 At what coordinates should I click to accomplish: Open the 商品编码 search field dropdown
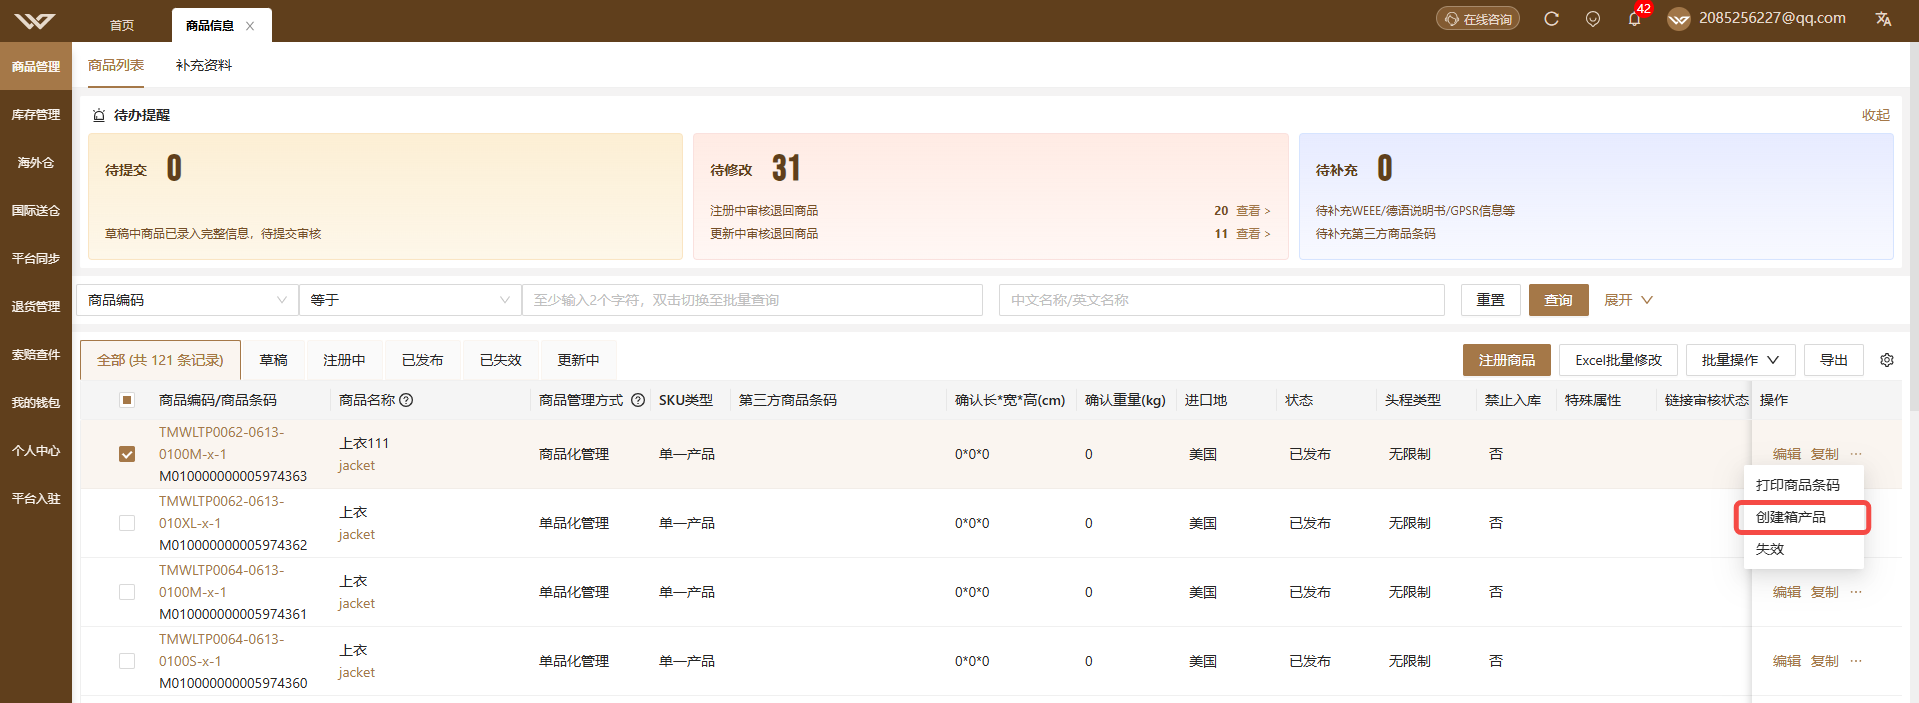tap(187, 300)
